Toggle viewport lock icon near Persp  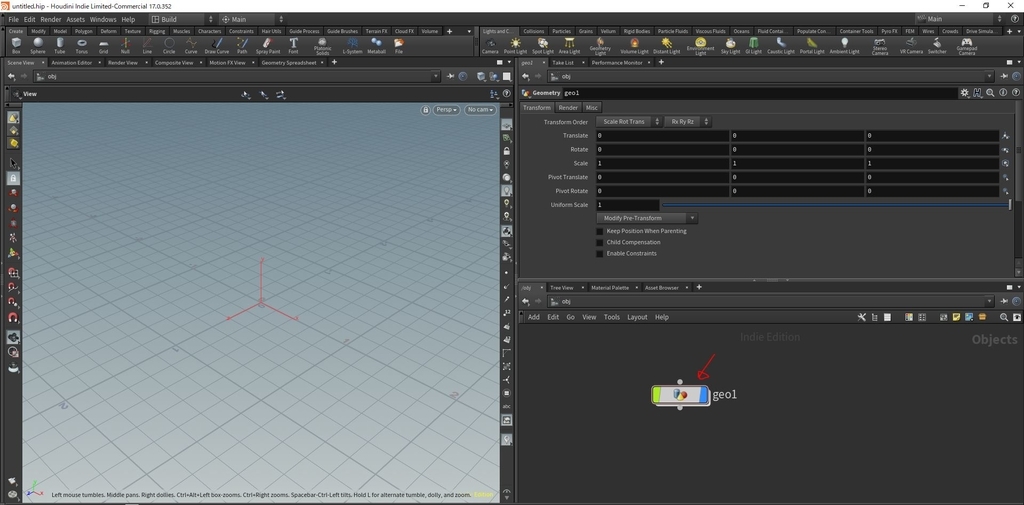point(426,110)
